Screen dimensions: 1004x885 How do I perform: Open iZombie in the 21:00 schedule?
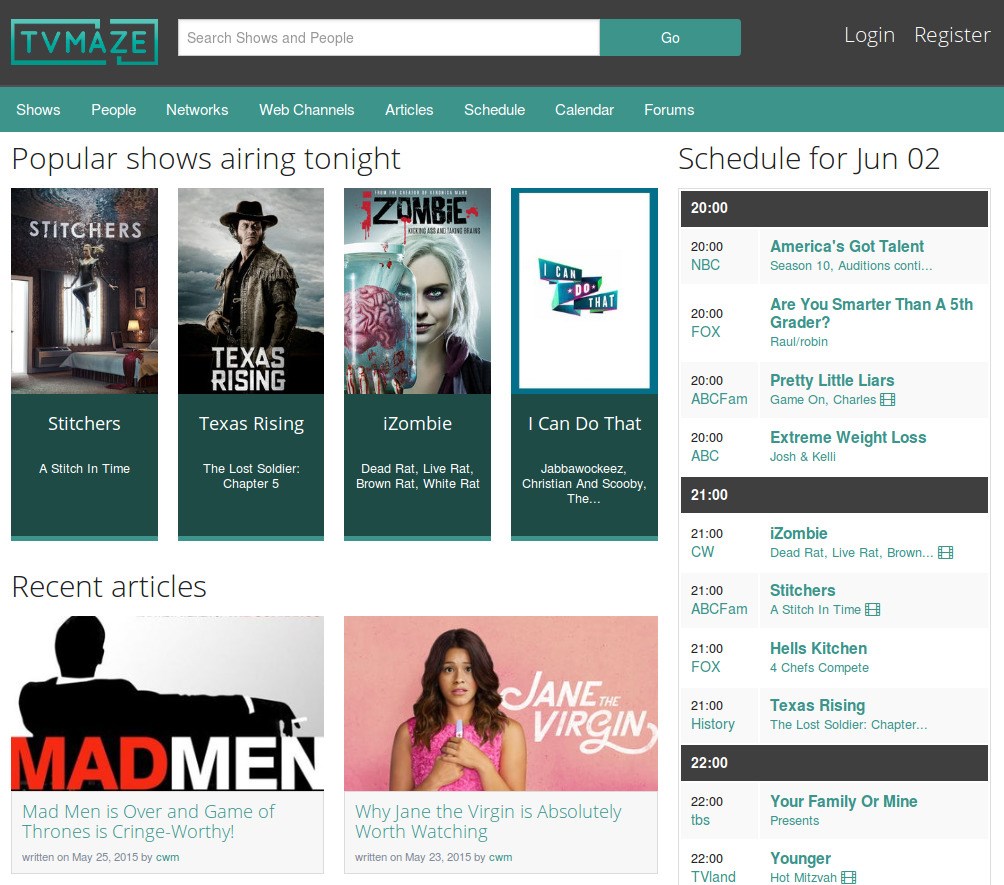coord(798,533)
